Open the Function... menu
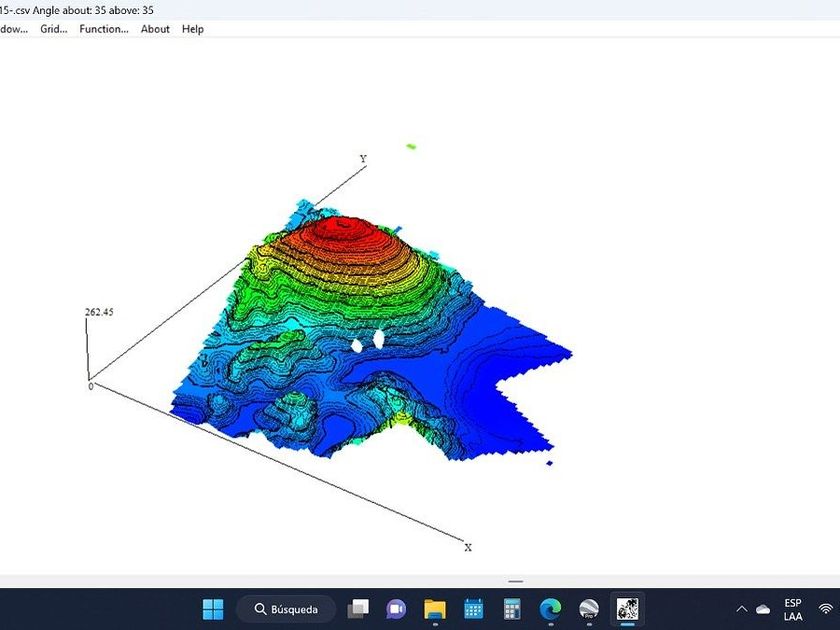840x630 pixels. click(x=104, y=29)
